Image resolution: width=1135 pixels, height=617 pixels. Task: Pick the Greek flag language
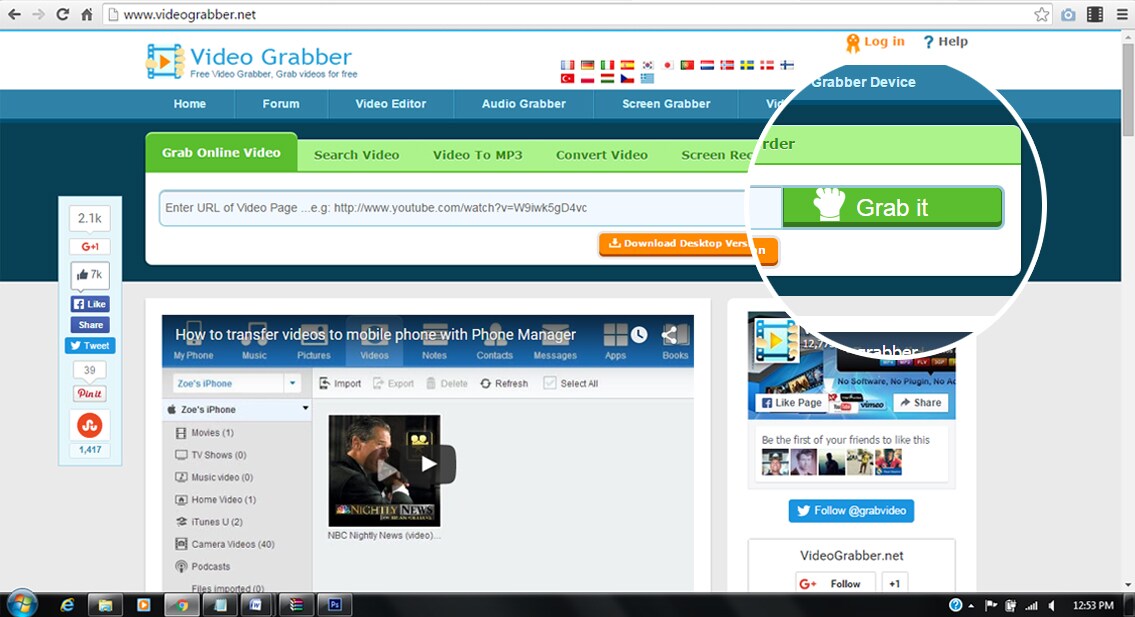647,78
